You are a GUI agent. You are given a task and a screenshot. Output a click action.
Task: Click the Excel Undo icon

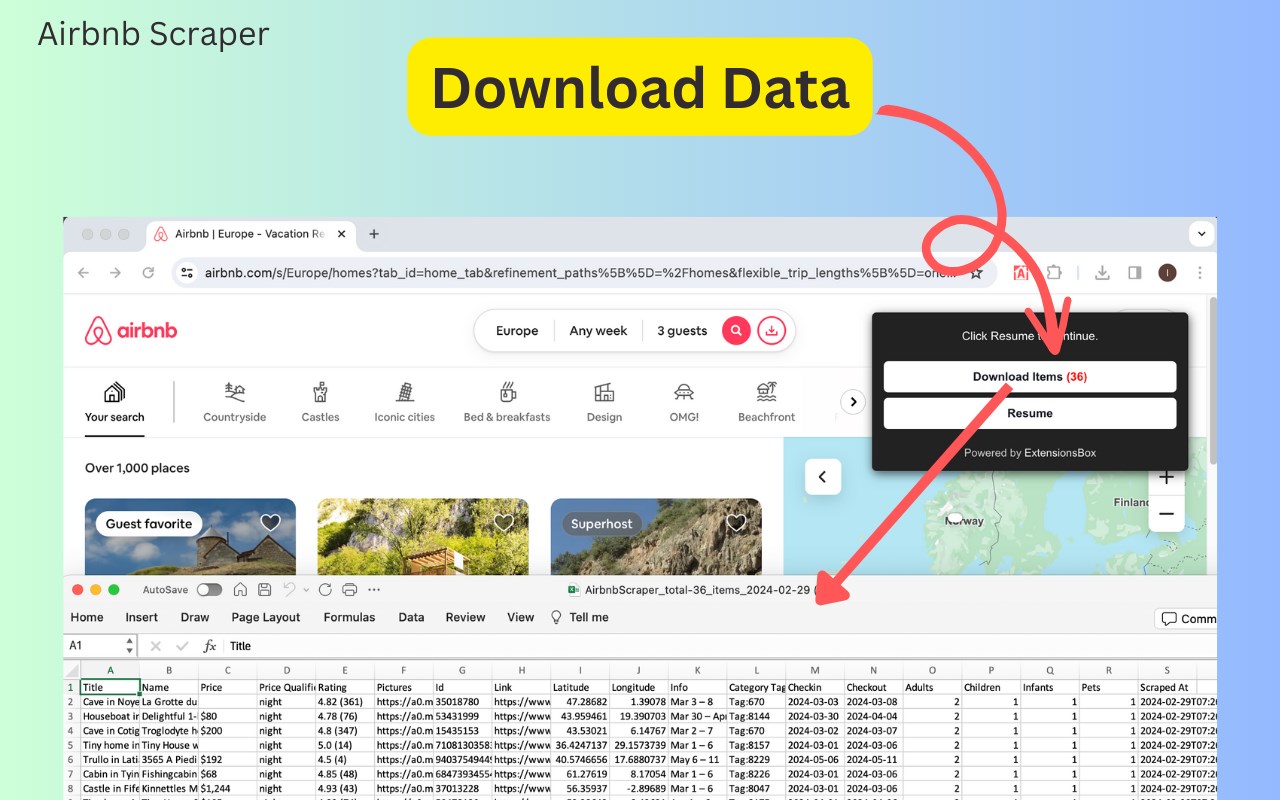[289, 590]
